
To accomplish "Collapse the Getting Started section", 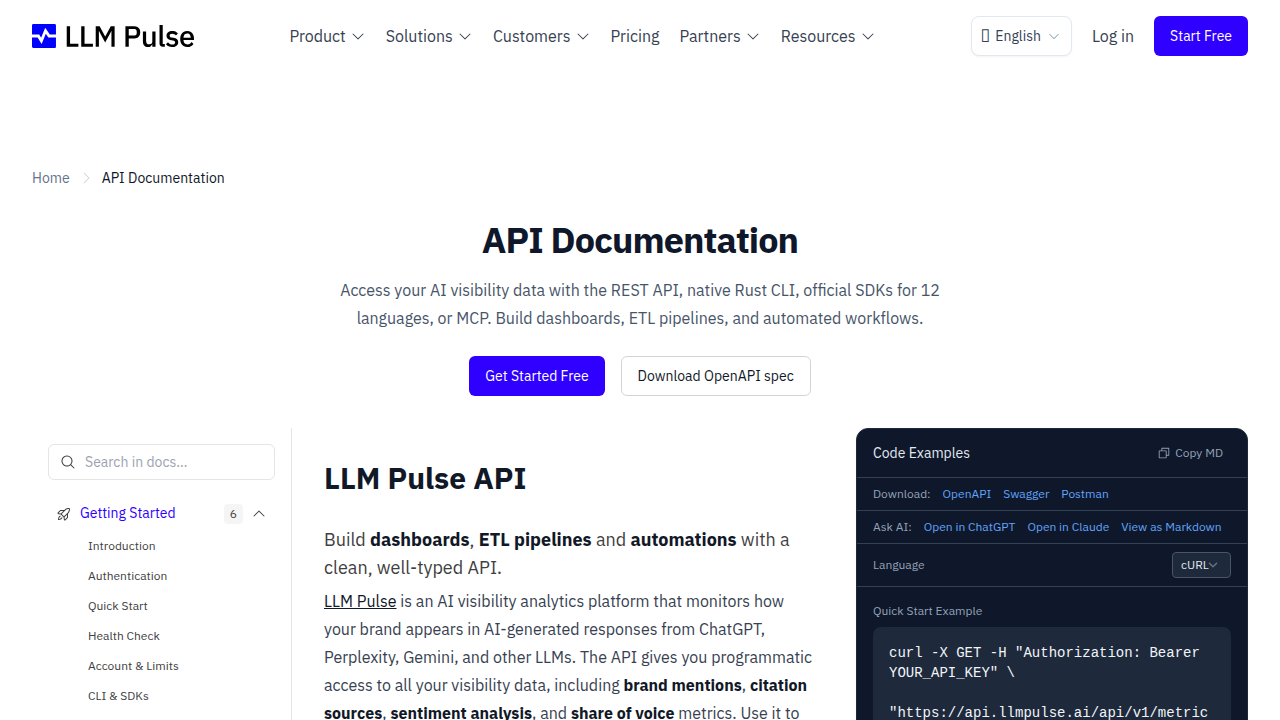I will pyautogui.click(x=259, y=514).
